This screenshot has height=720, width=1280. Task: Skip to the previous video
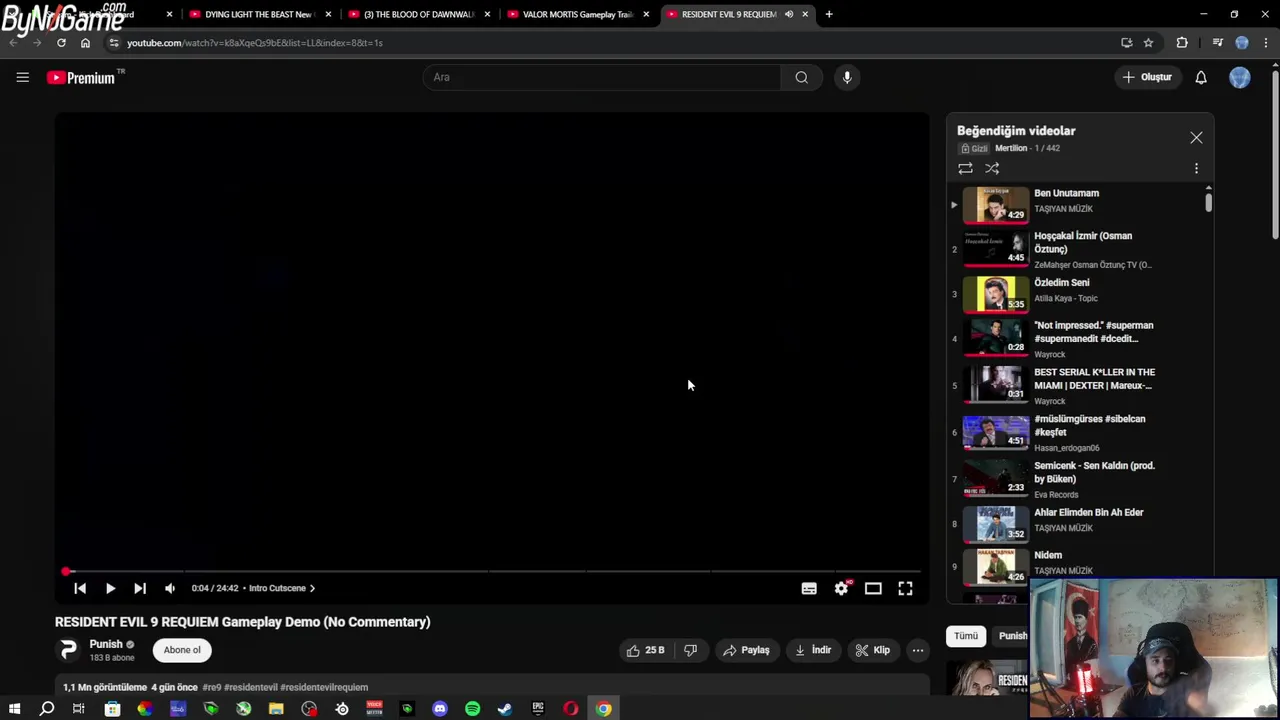click(x=80, y=588)
